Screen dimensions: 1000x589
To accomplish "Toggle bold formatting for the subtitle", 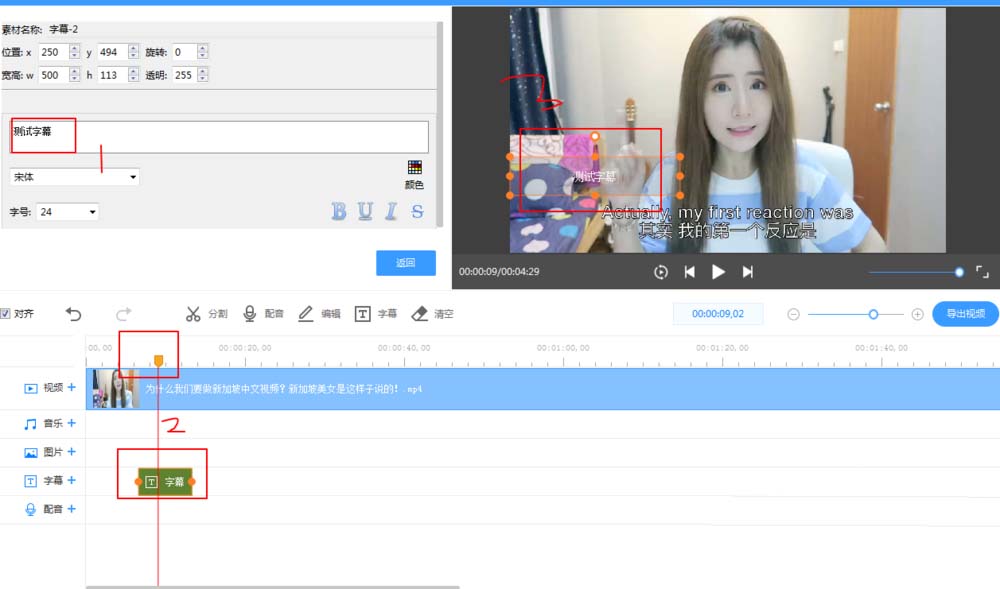I will (x=341, y=212).
